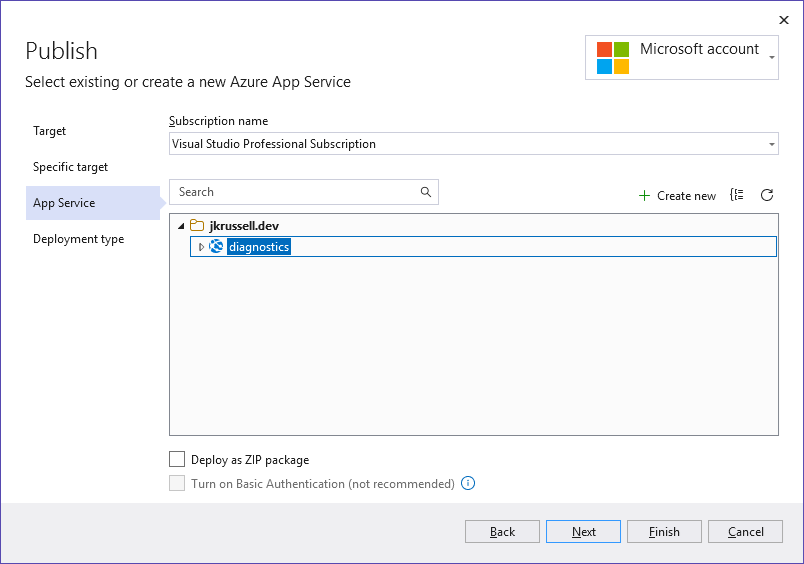This screenshot has width=804, height=564.
Task: Click the Cancel button
Action: (745, 532)
